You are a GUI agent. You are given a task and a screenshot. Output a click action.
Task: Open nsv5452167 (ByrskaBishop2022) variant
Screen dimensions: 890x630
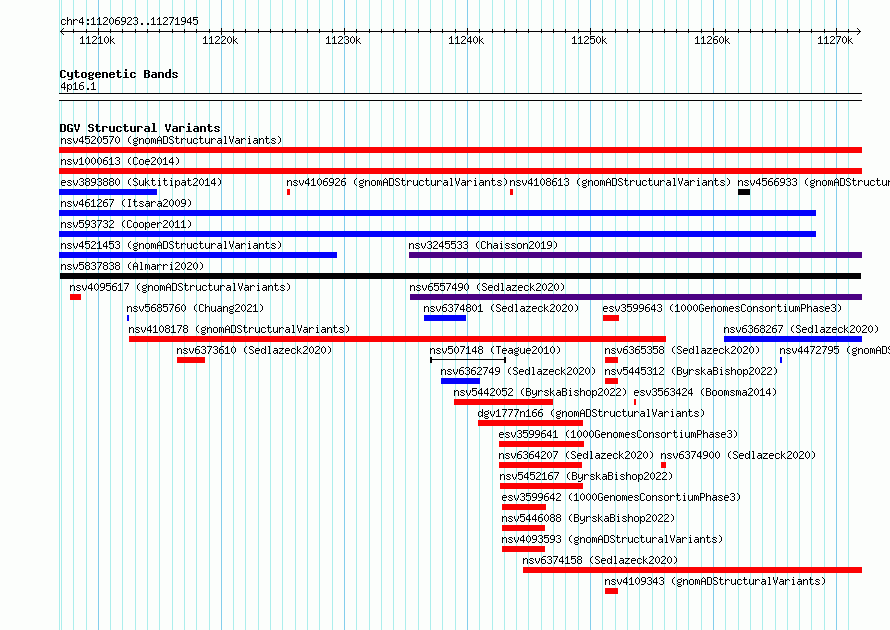586,476
